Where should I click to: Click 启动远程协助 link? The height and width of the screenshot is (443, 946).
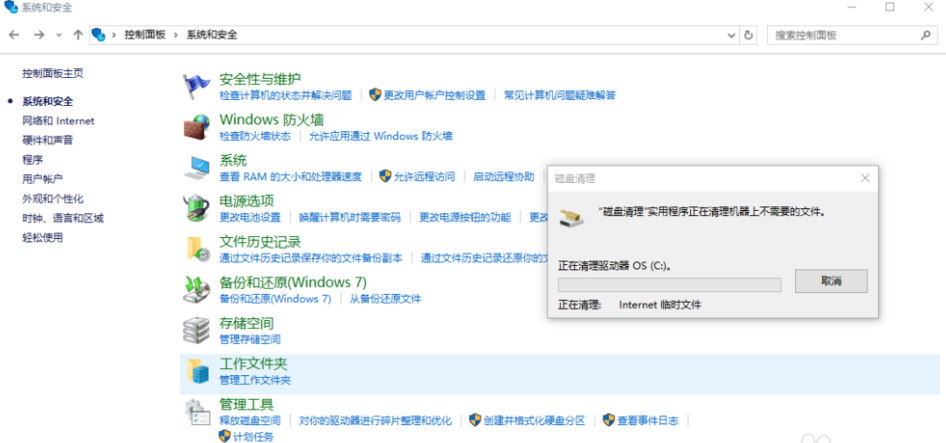(504, 177)
